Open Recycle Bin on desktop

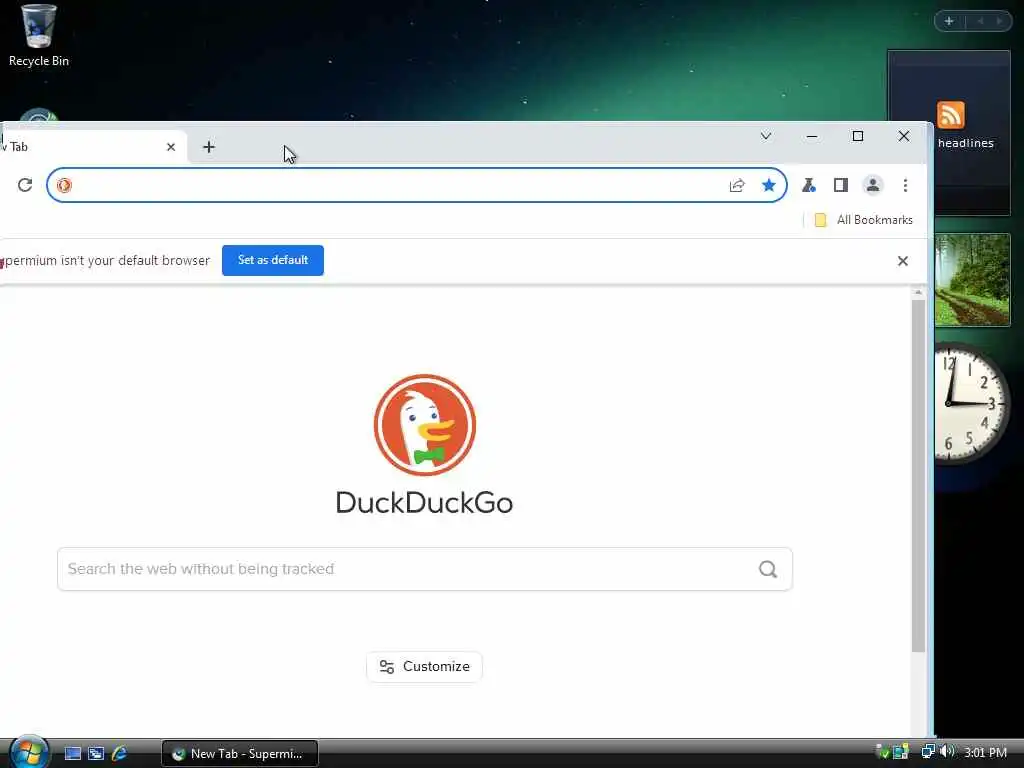tap(39, 35)
